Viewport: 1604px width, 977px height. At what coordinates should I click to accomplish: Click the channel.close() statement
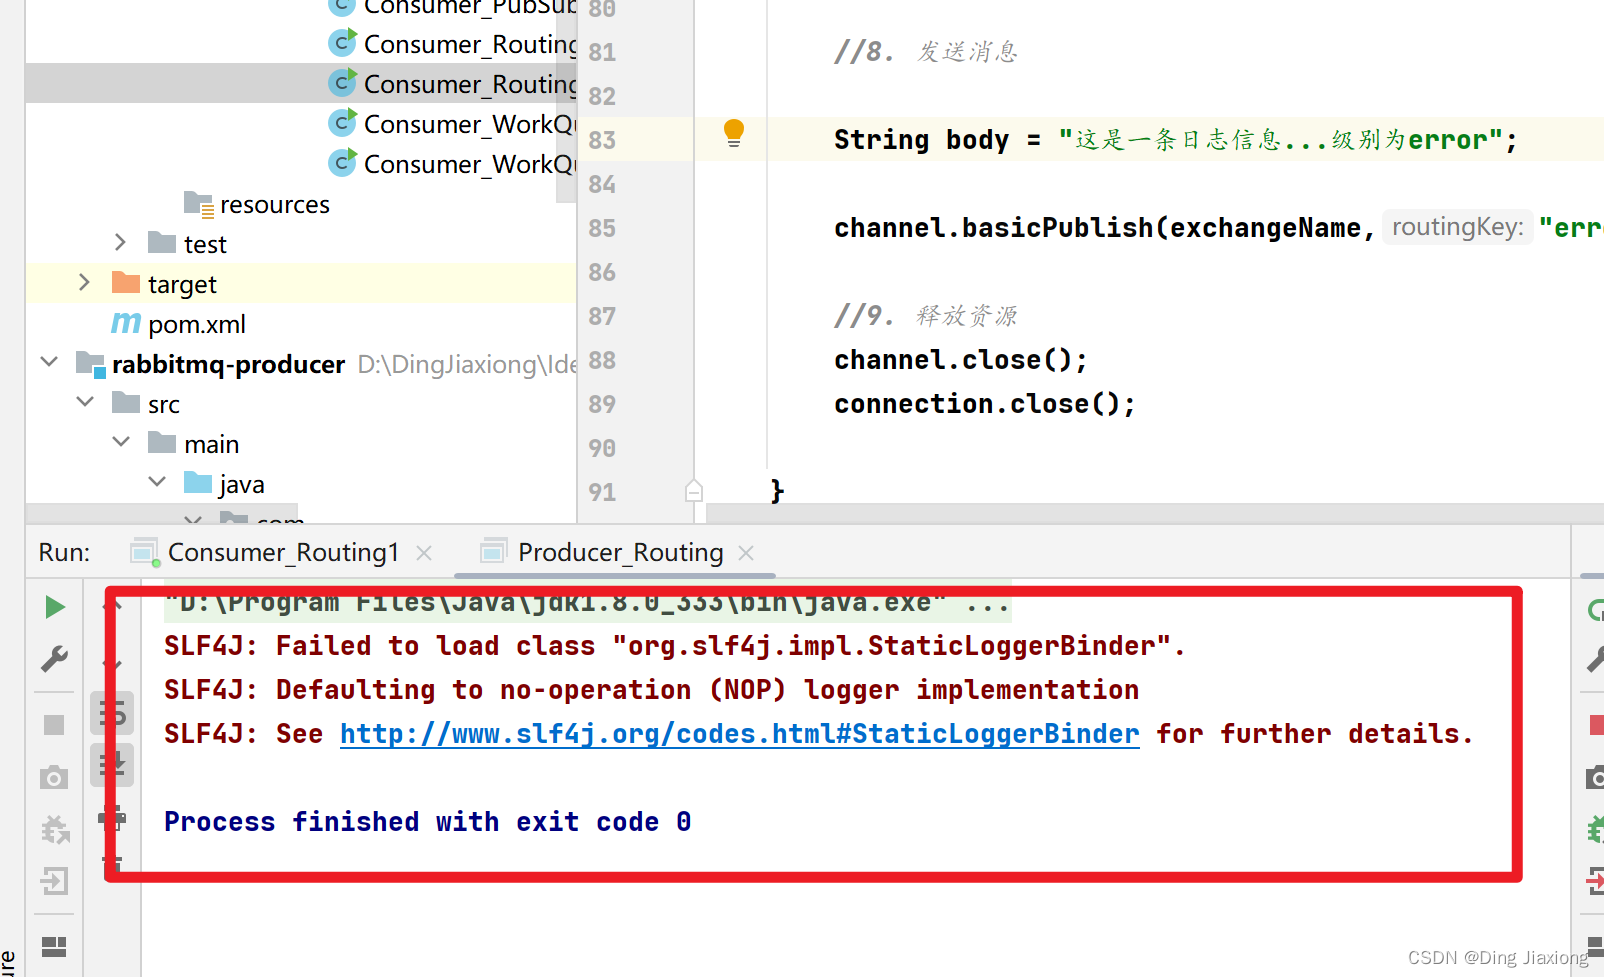click(x=961, y=360)
